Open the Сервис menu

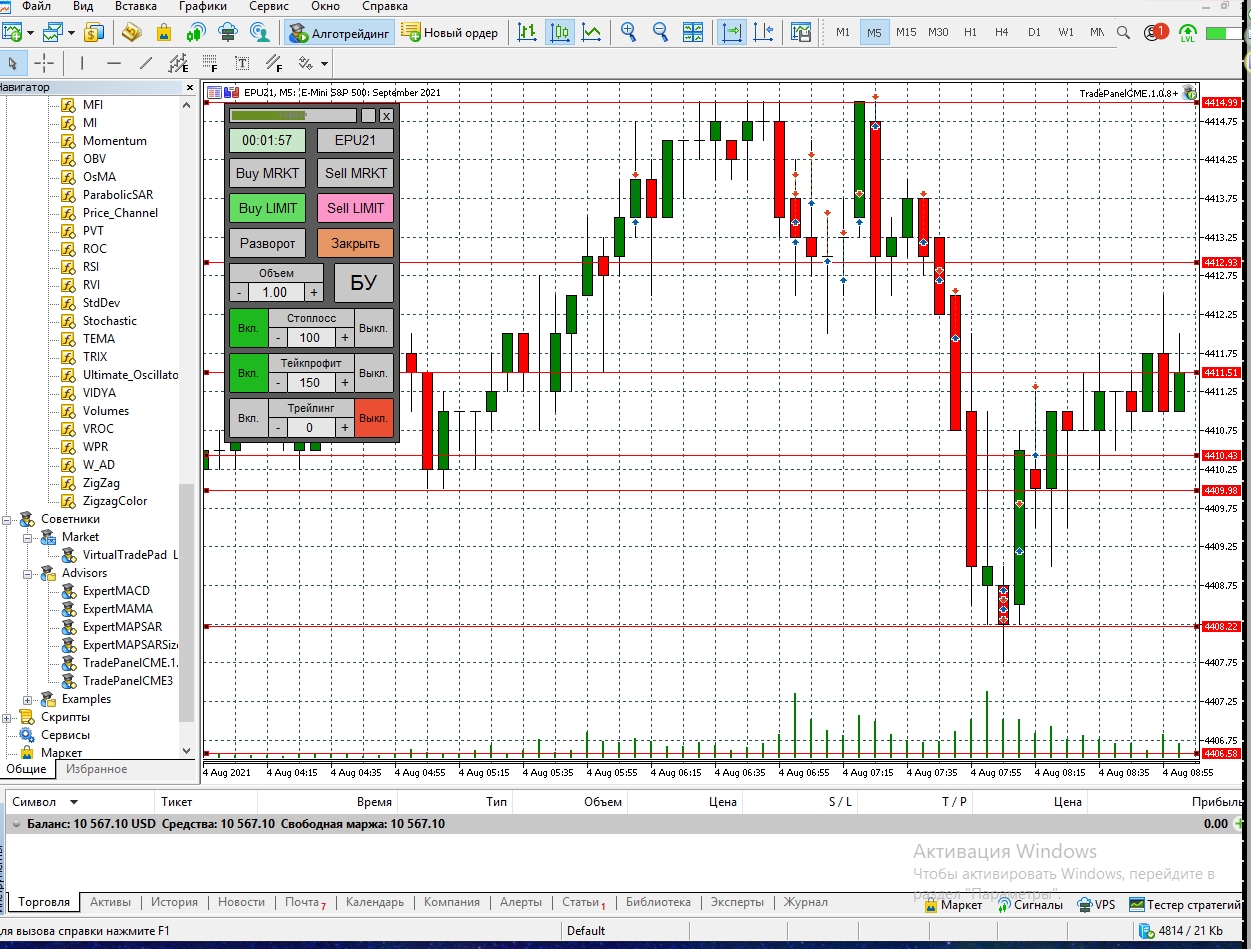click(269, 6)
